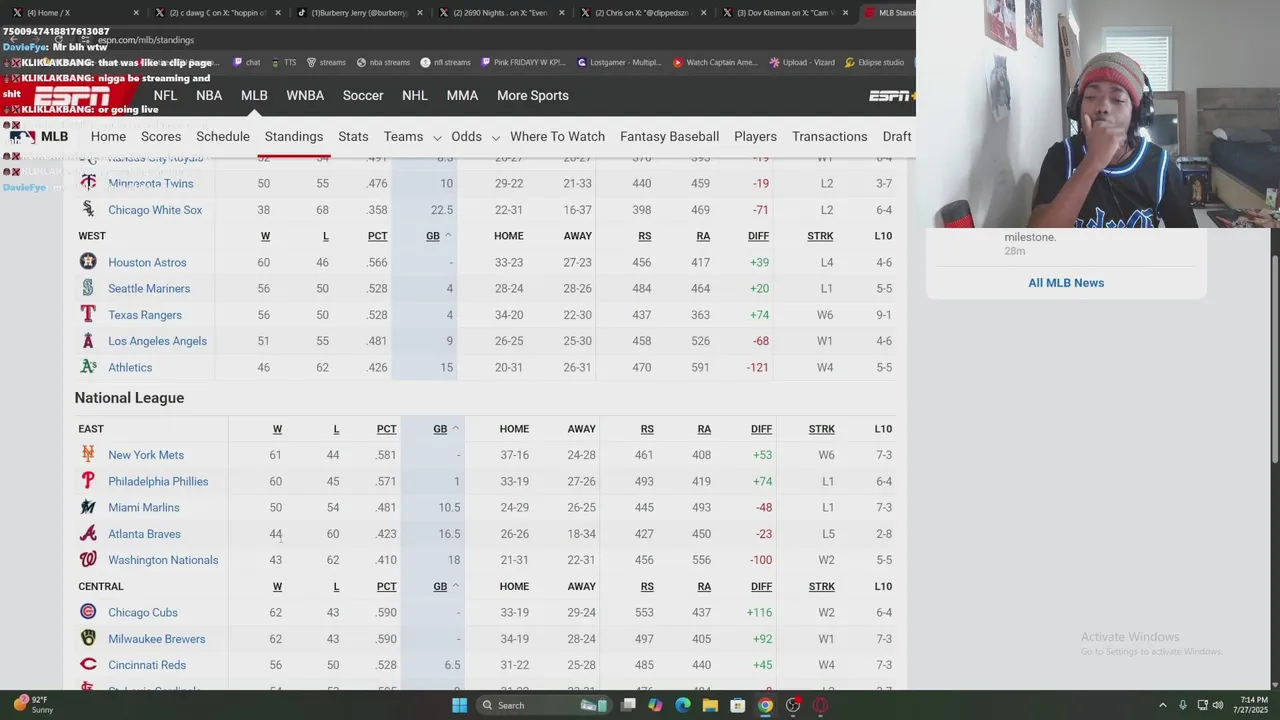
Task: Click the Milwaukee Brewers team logo
Action: (x=88, y=638)
